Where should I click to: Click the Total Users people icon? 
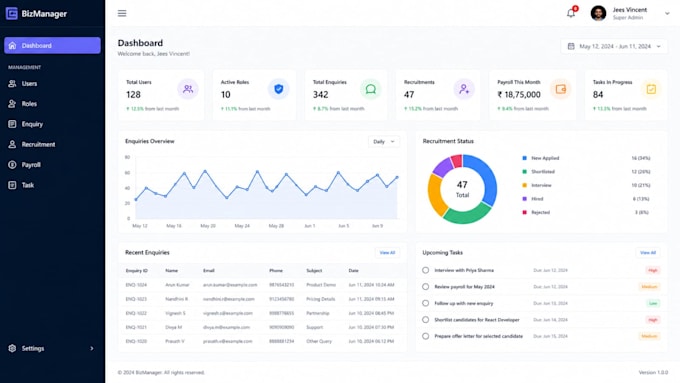(x=188, y=89)
